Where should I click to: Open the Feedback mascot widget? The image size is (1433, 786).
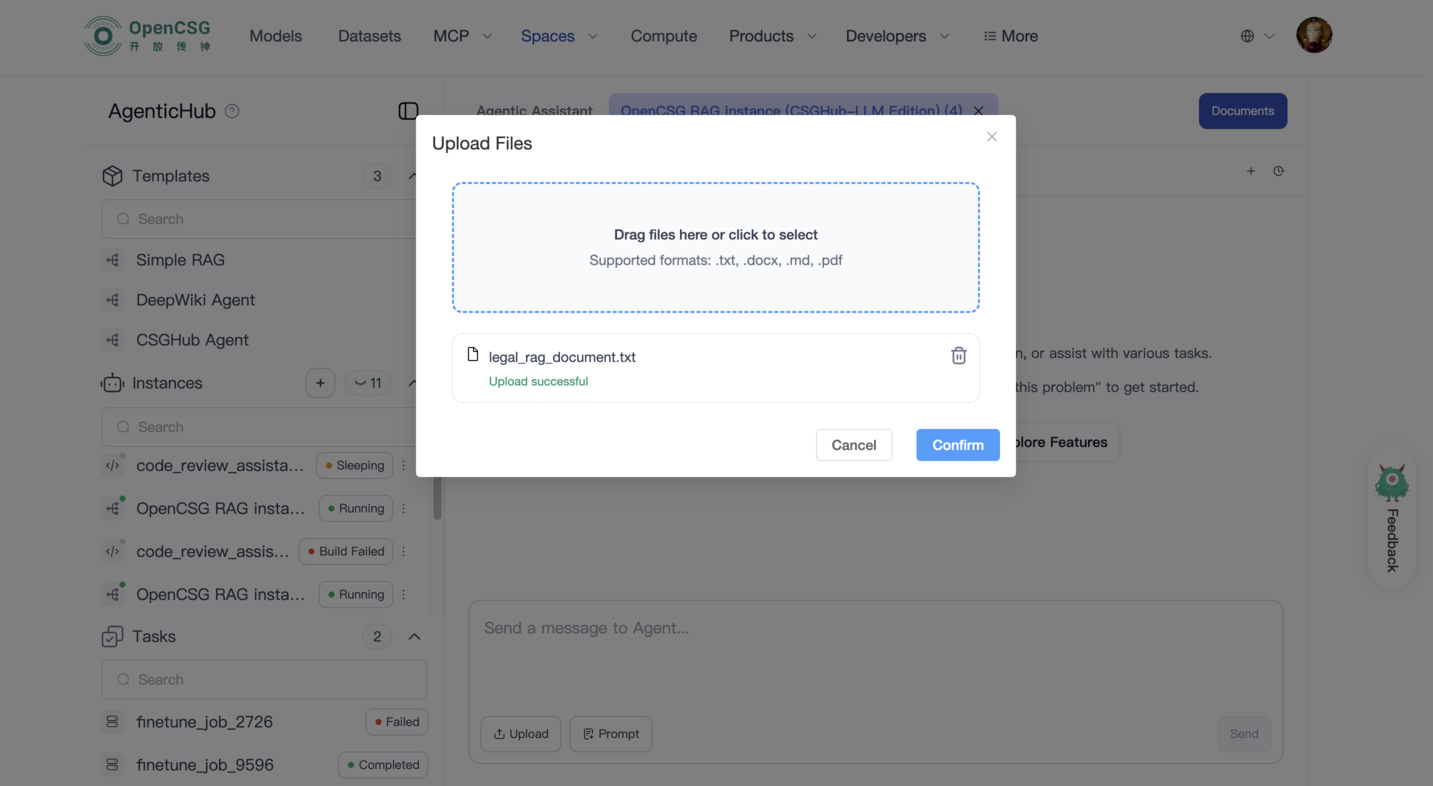[1391, 515]
